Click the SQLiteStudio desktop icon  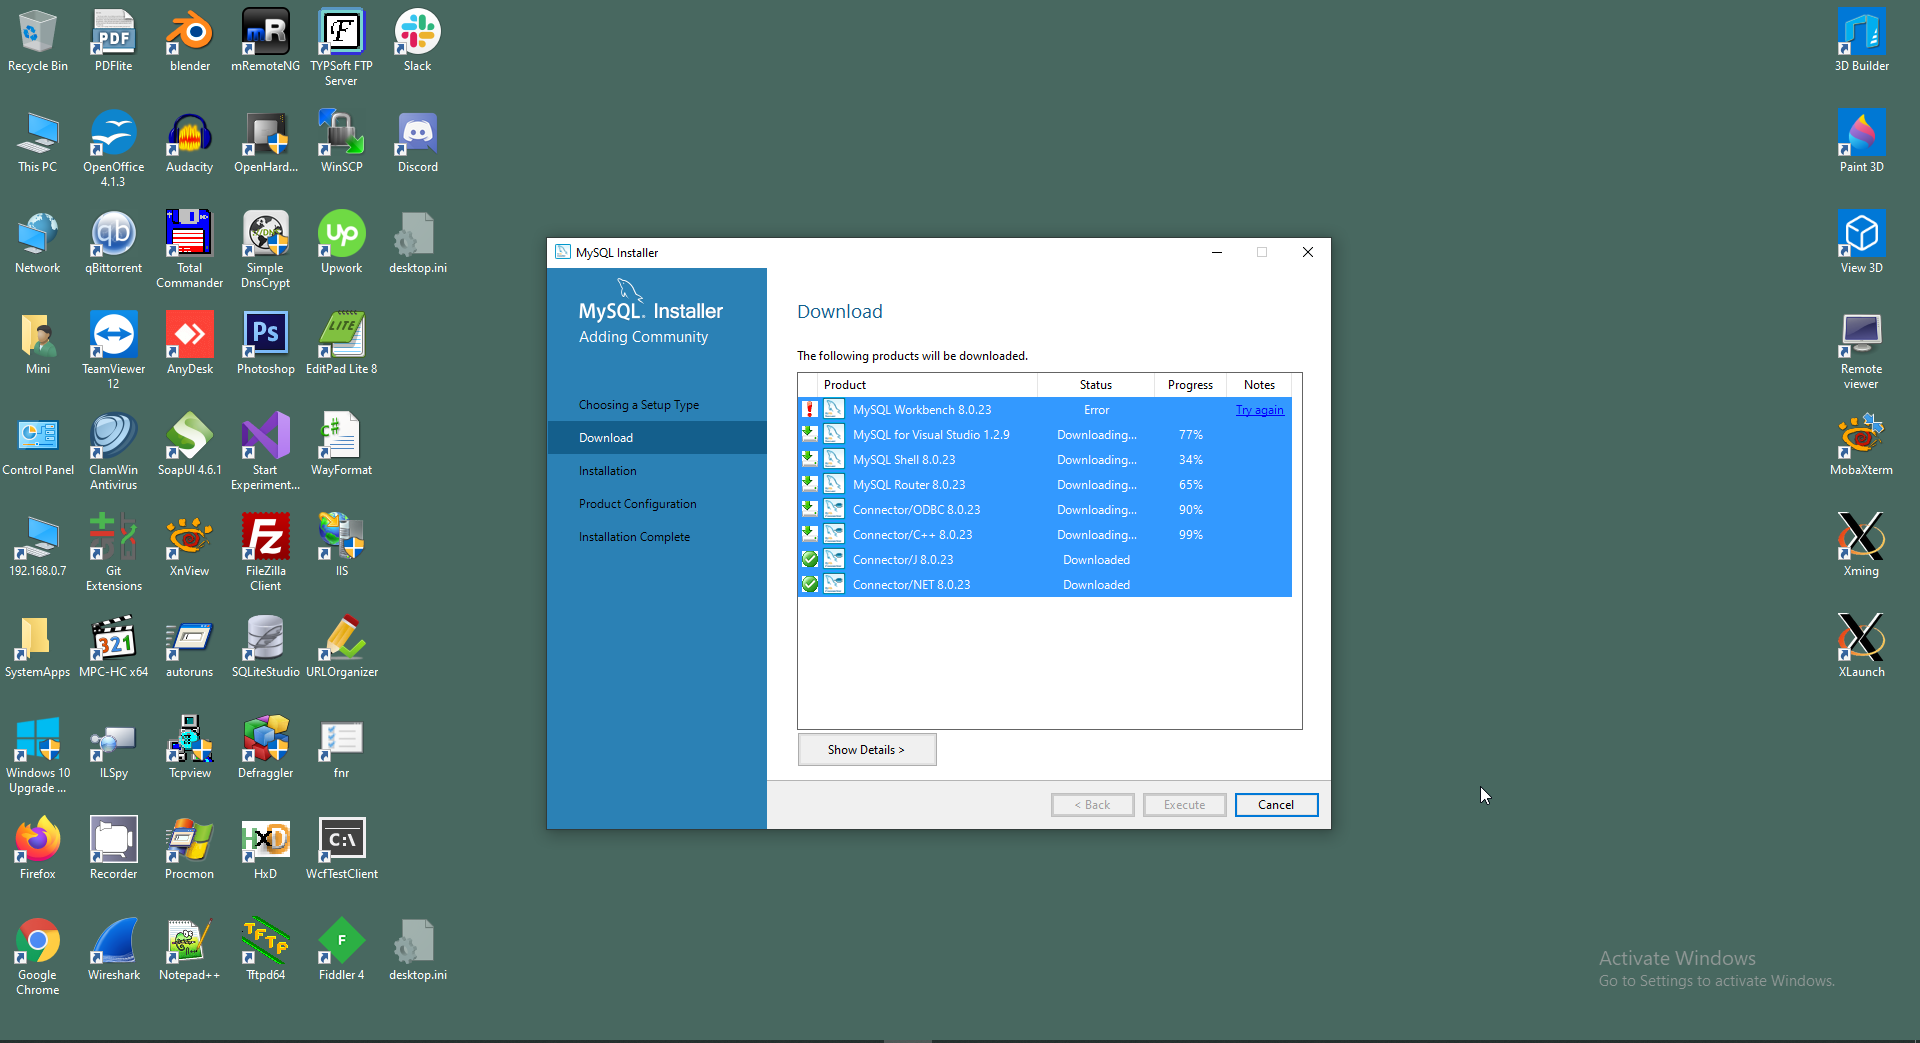[x=266, y=647]
